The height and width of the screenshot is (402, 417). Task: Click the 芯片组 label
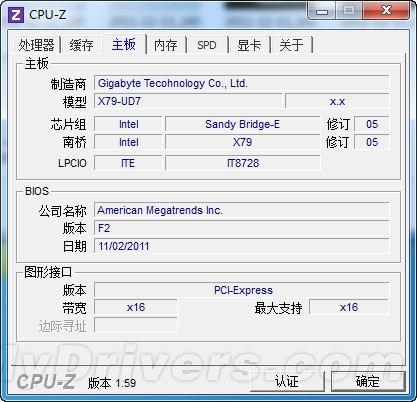tap(68, 125)
